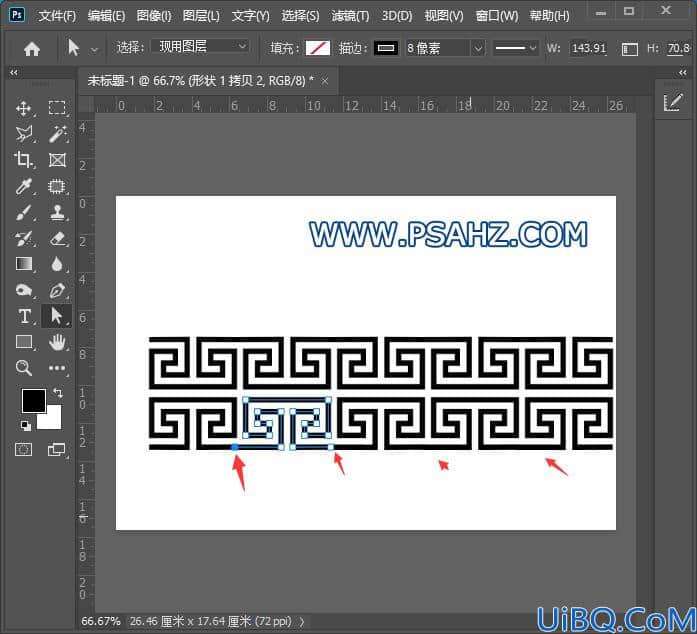Select the Gradient tool
This screenshot has height=634, width=697.
(24, 264)
